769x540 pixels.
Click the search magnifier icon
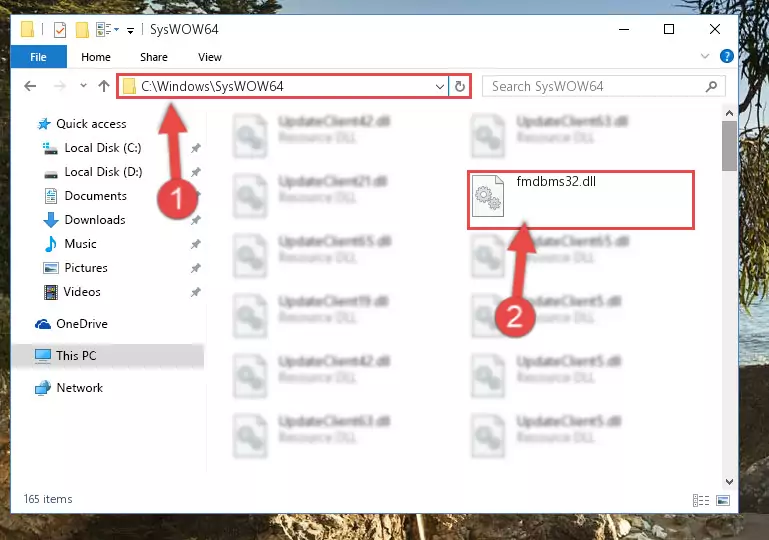click(x=711, y=86)
